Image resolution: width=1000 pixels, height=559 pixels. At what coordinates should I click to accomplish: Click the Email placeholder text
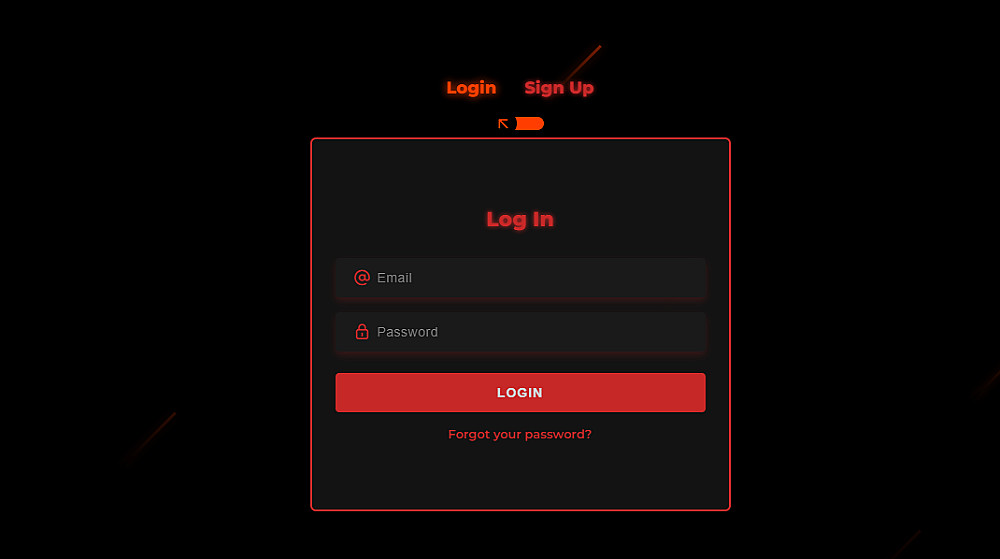click(x=394, y=278)
